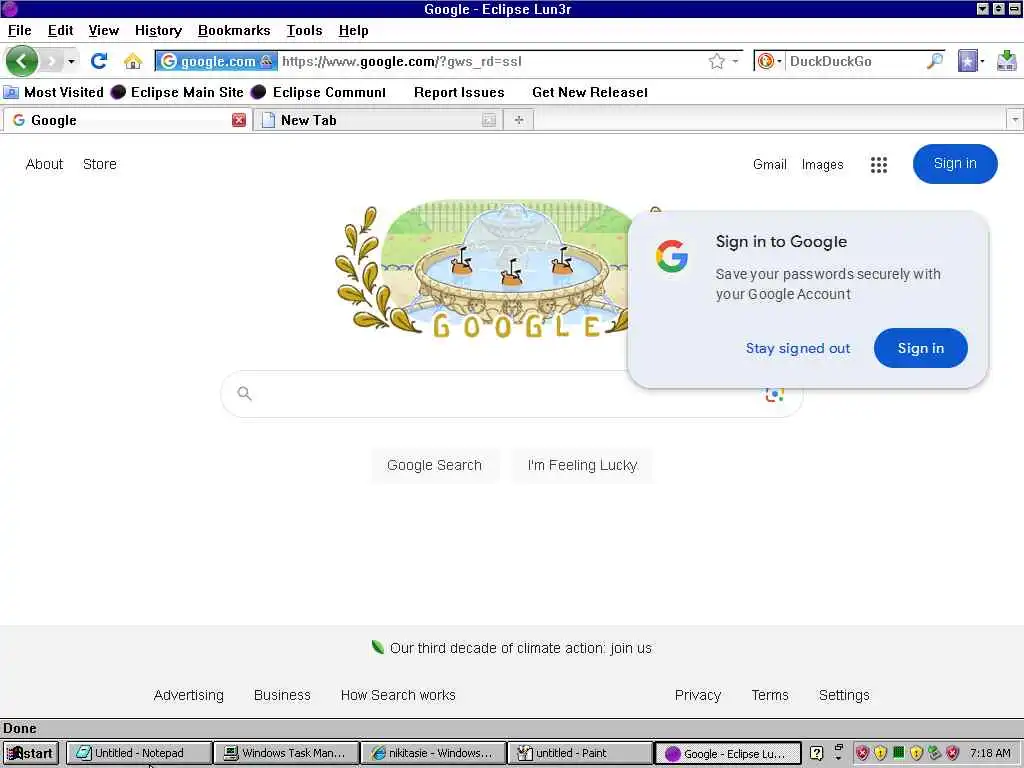Click the Store link

[x=100, y=165]
